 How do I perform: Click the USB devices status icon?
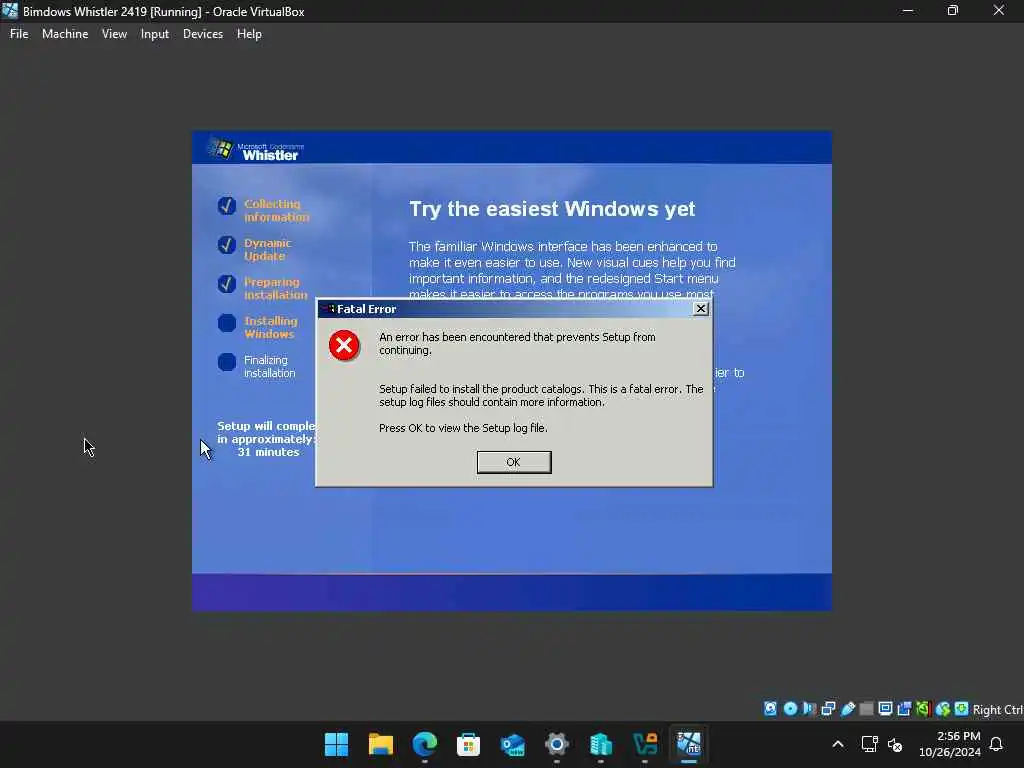click(x=848, y=709)
